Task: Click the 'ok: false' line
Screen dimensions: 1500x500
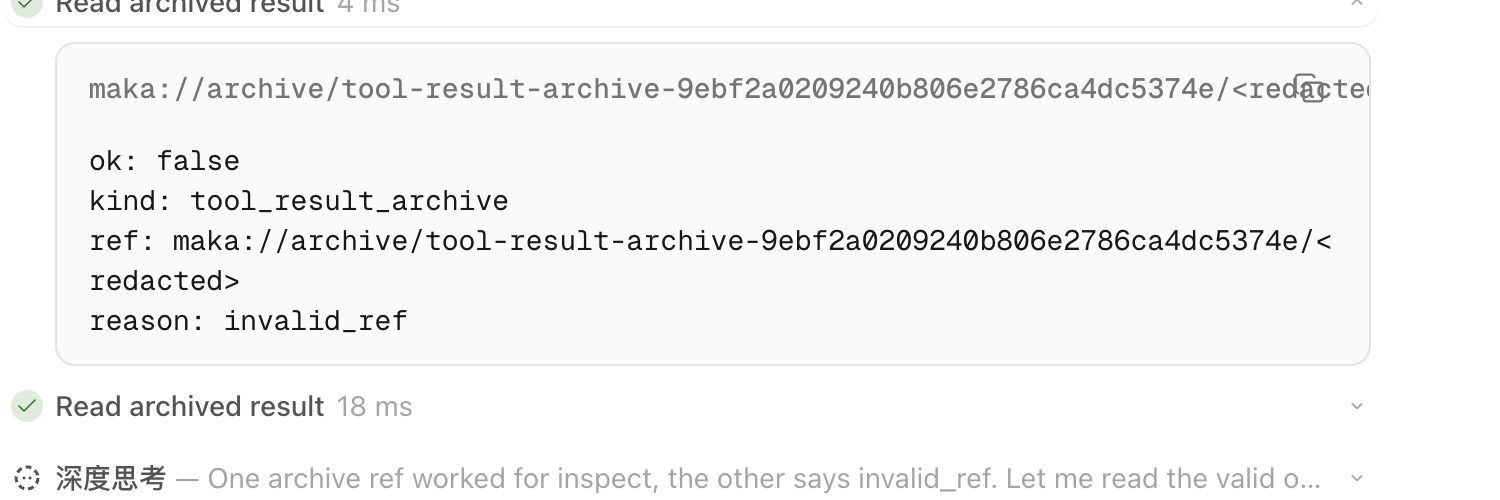Action: point(164,161)
